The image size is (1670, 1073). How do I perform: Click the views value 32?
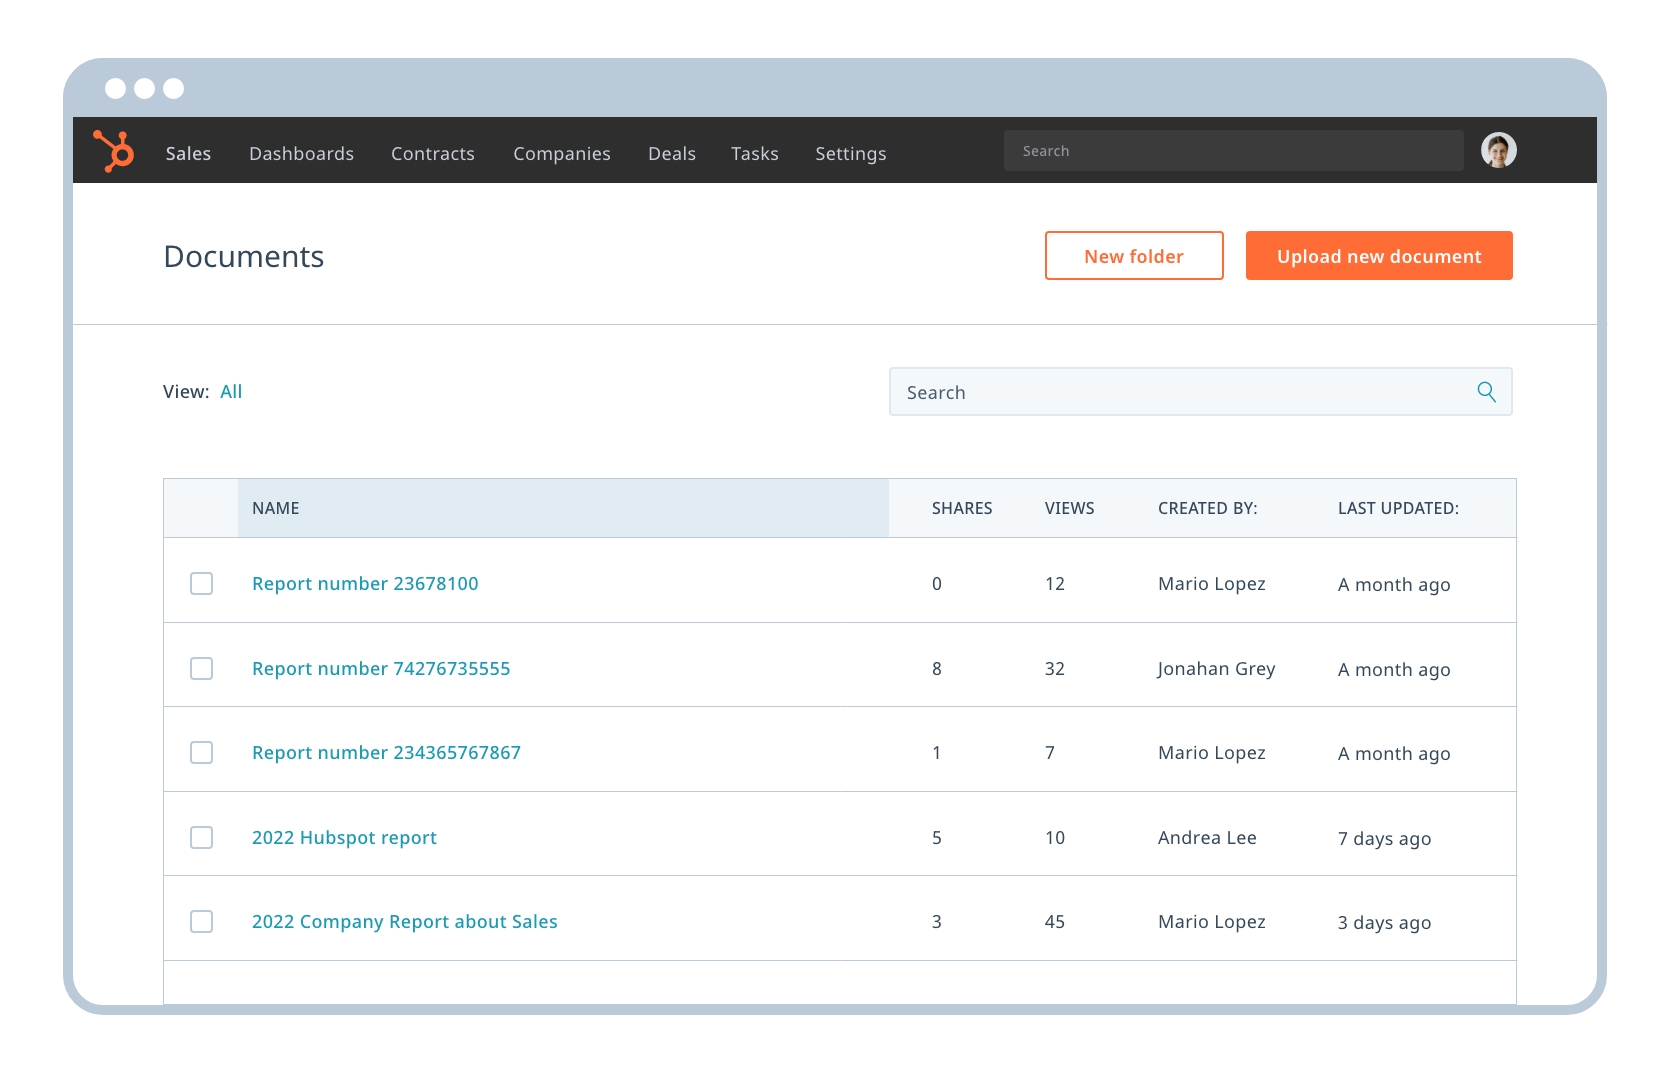[x=1055, y=669]
